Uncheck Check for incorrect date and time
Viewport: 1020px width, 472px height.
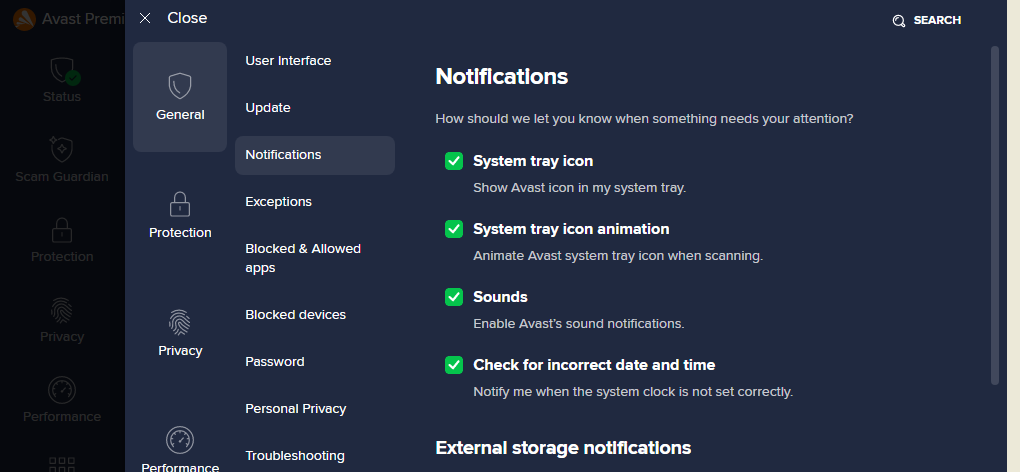[x=454, y=365]
